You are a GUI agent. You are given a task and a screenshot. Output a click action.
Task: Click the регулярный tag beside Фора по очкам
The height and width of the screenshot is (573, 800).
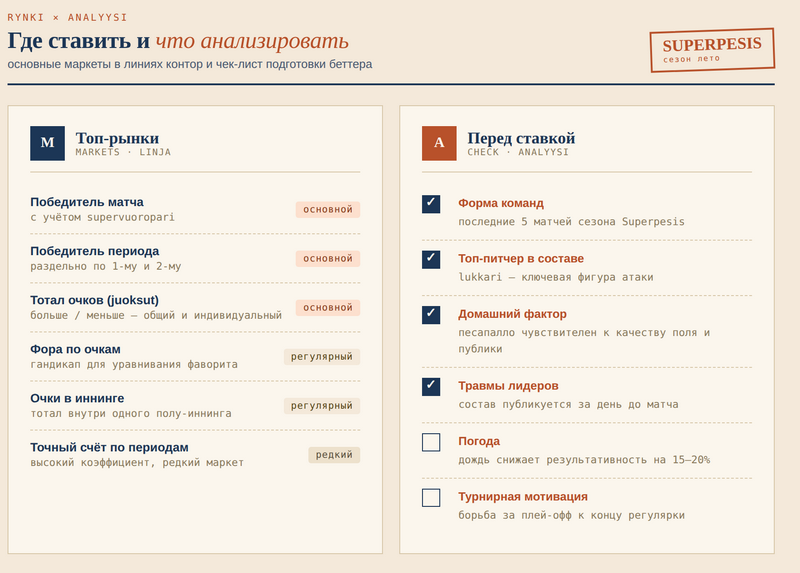click(x=322, y=357)
